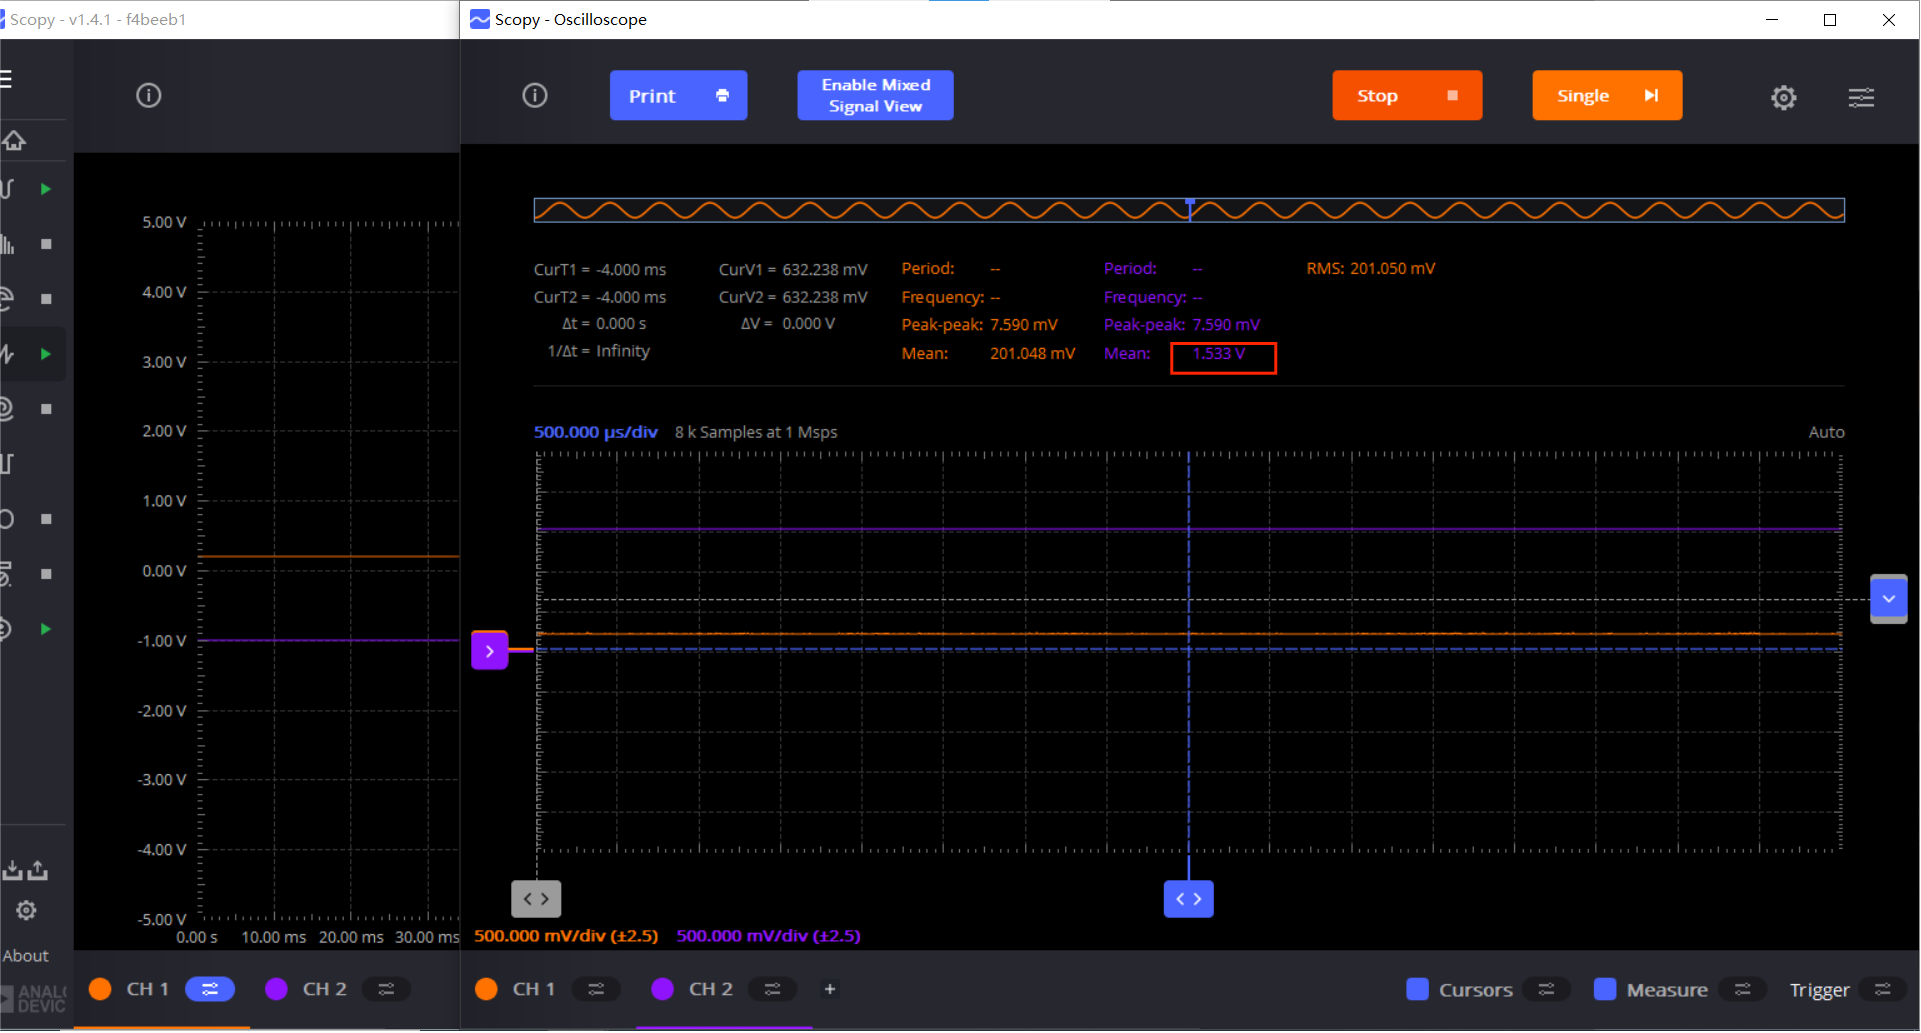Click the 8 k Samples at 1 Msps text
Image resolution: width=1921 pixels, height=1033 pixels.
pos(756,432)
